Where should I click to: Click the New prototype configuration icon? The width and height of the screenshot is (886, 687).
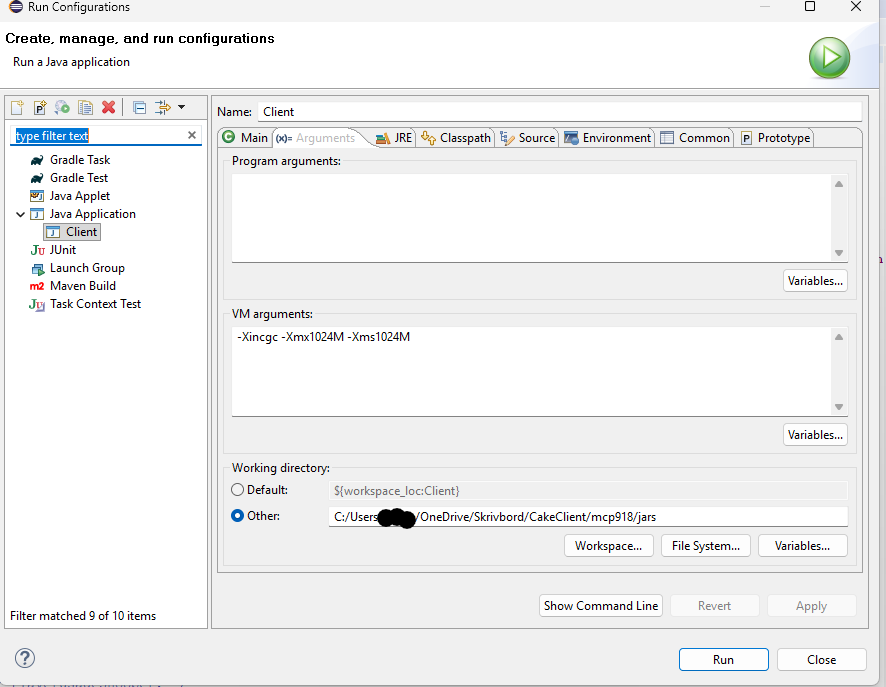(x=40, y=107)
